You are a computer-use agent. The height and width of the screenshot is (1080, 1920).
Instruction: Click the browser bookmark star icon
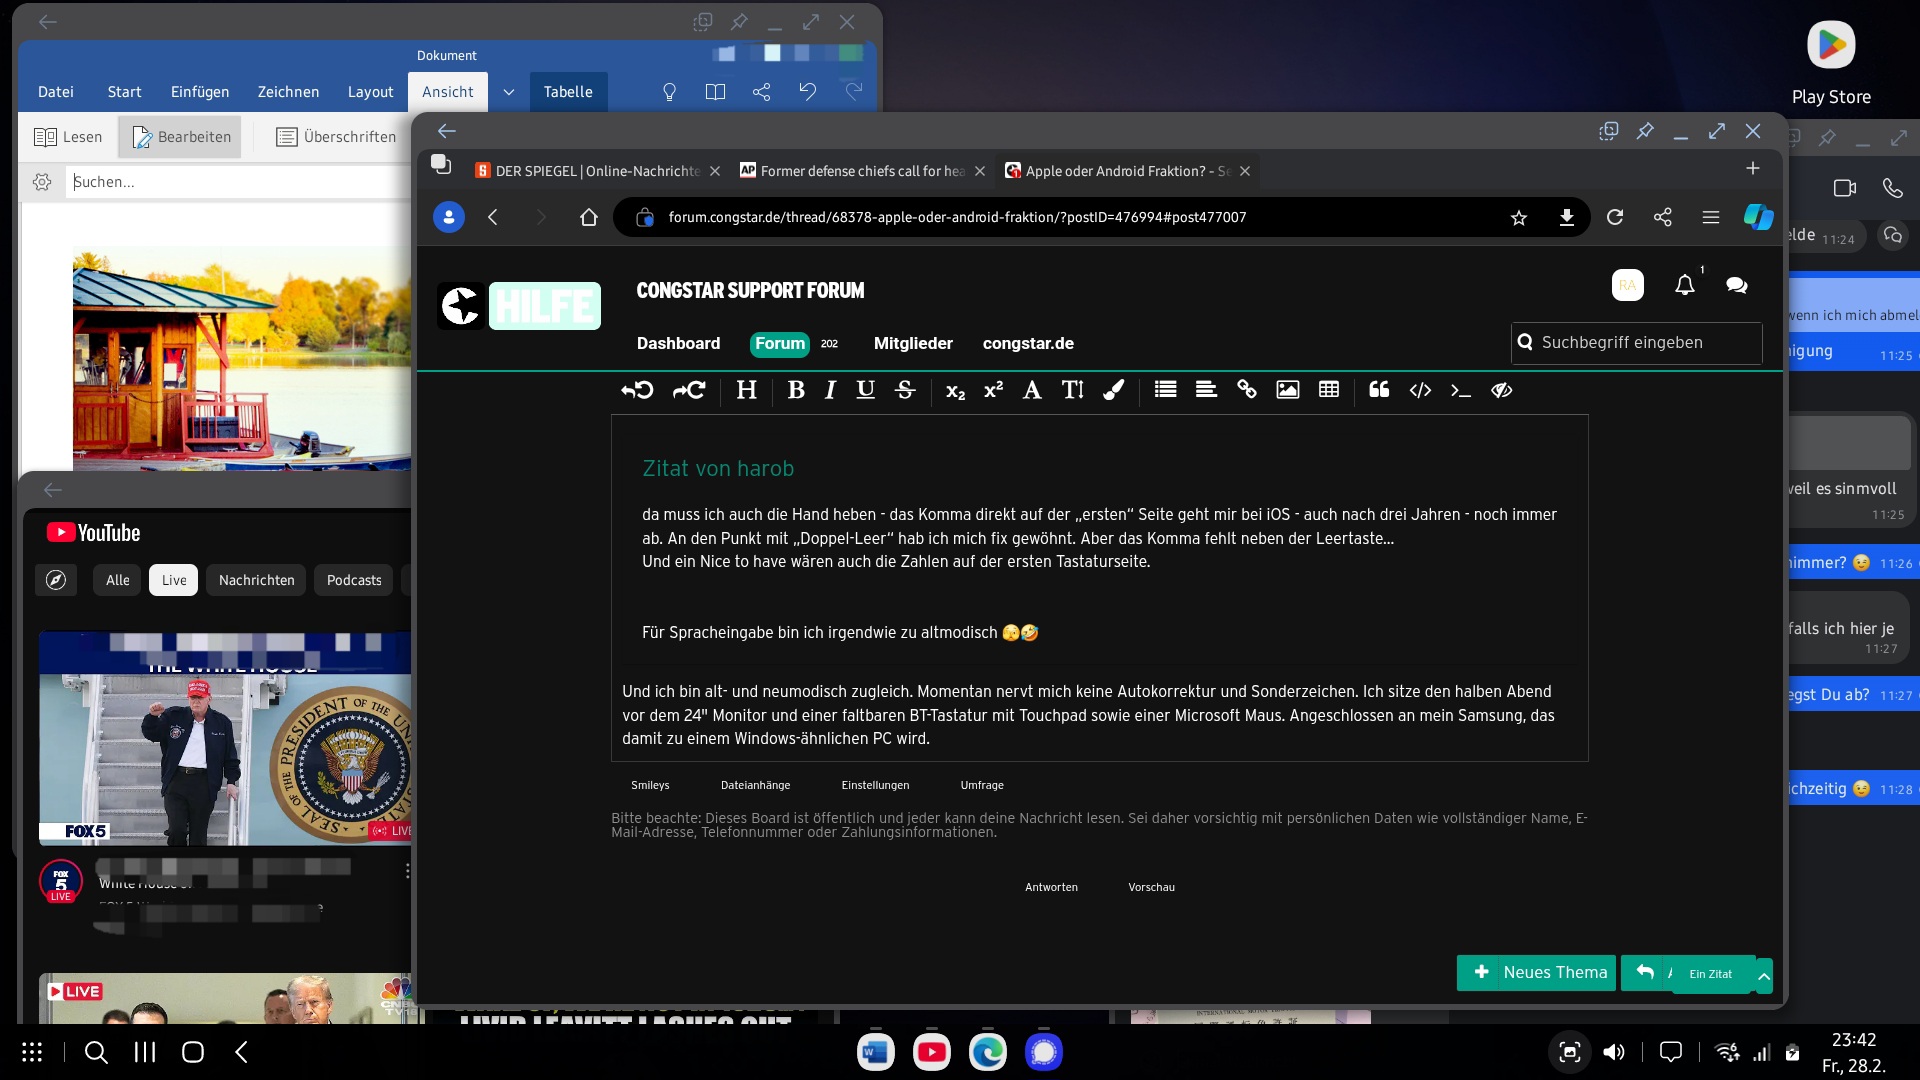pyautogui.click(x=1519, y=218)
